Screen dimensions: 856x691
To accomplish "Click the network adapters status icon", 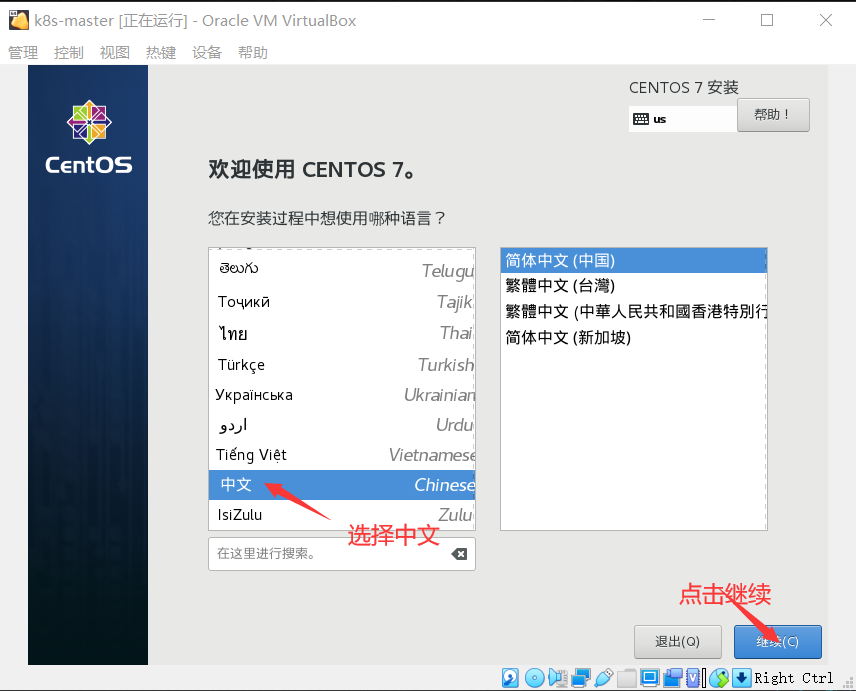I will (580, 677).
